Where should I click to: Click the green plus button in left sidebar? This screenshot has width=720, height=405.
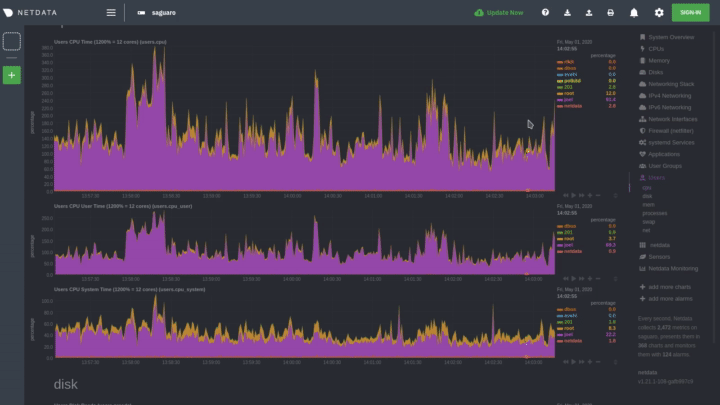coord(11,75)
